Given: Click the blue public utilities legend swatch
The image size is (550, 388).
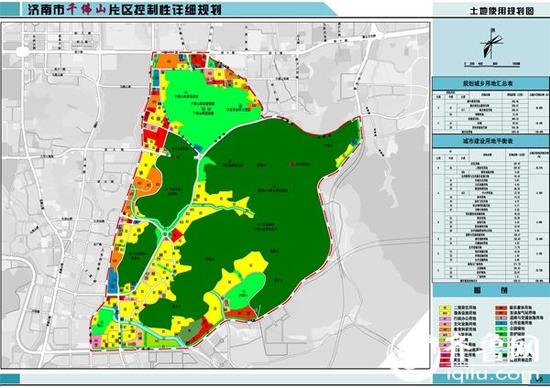Looking at the screenshot, I should point(501,323).
